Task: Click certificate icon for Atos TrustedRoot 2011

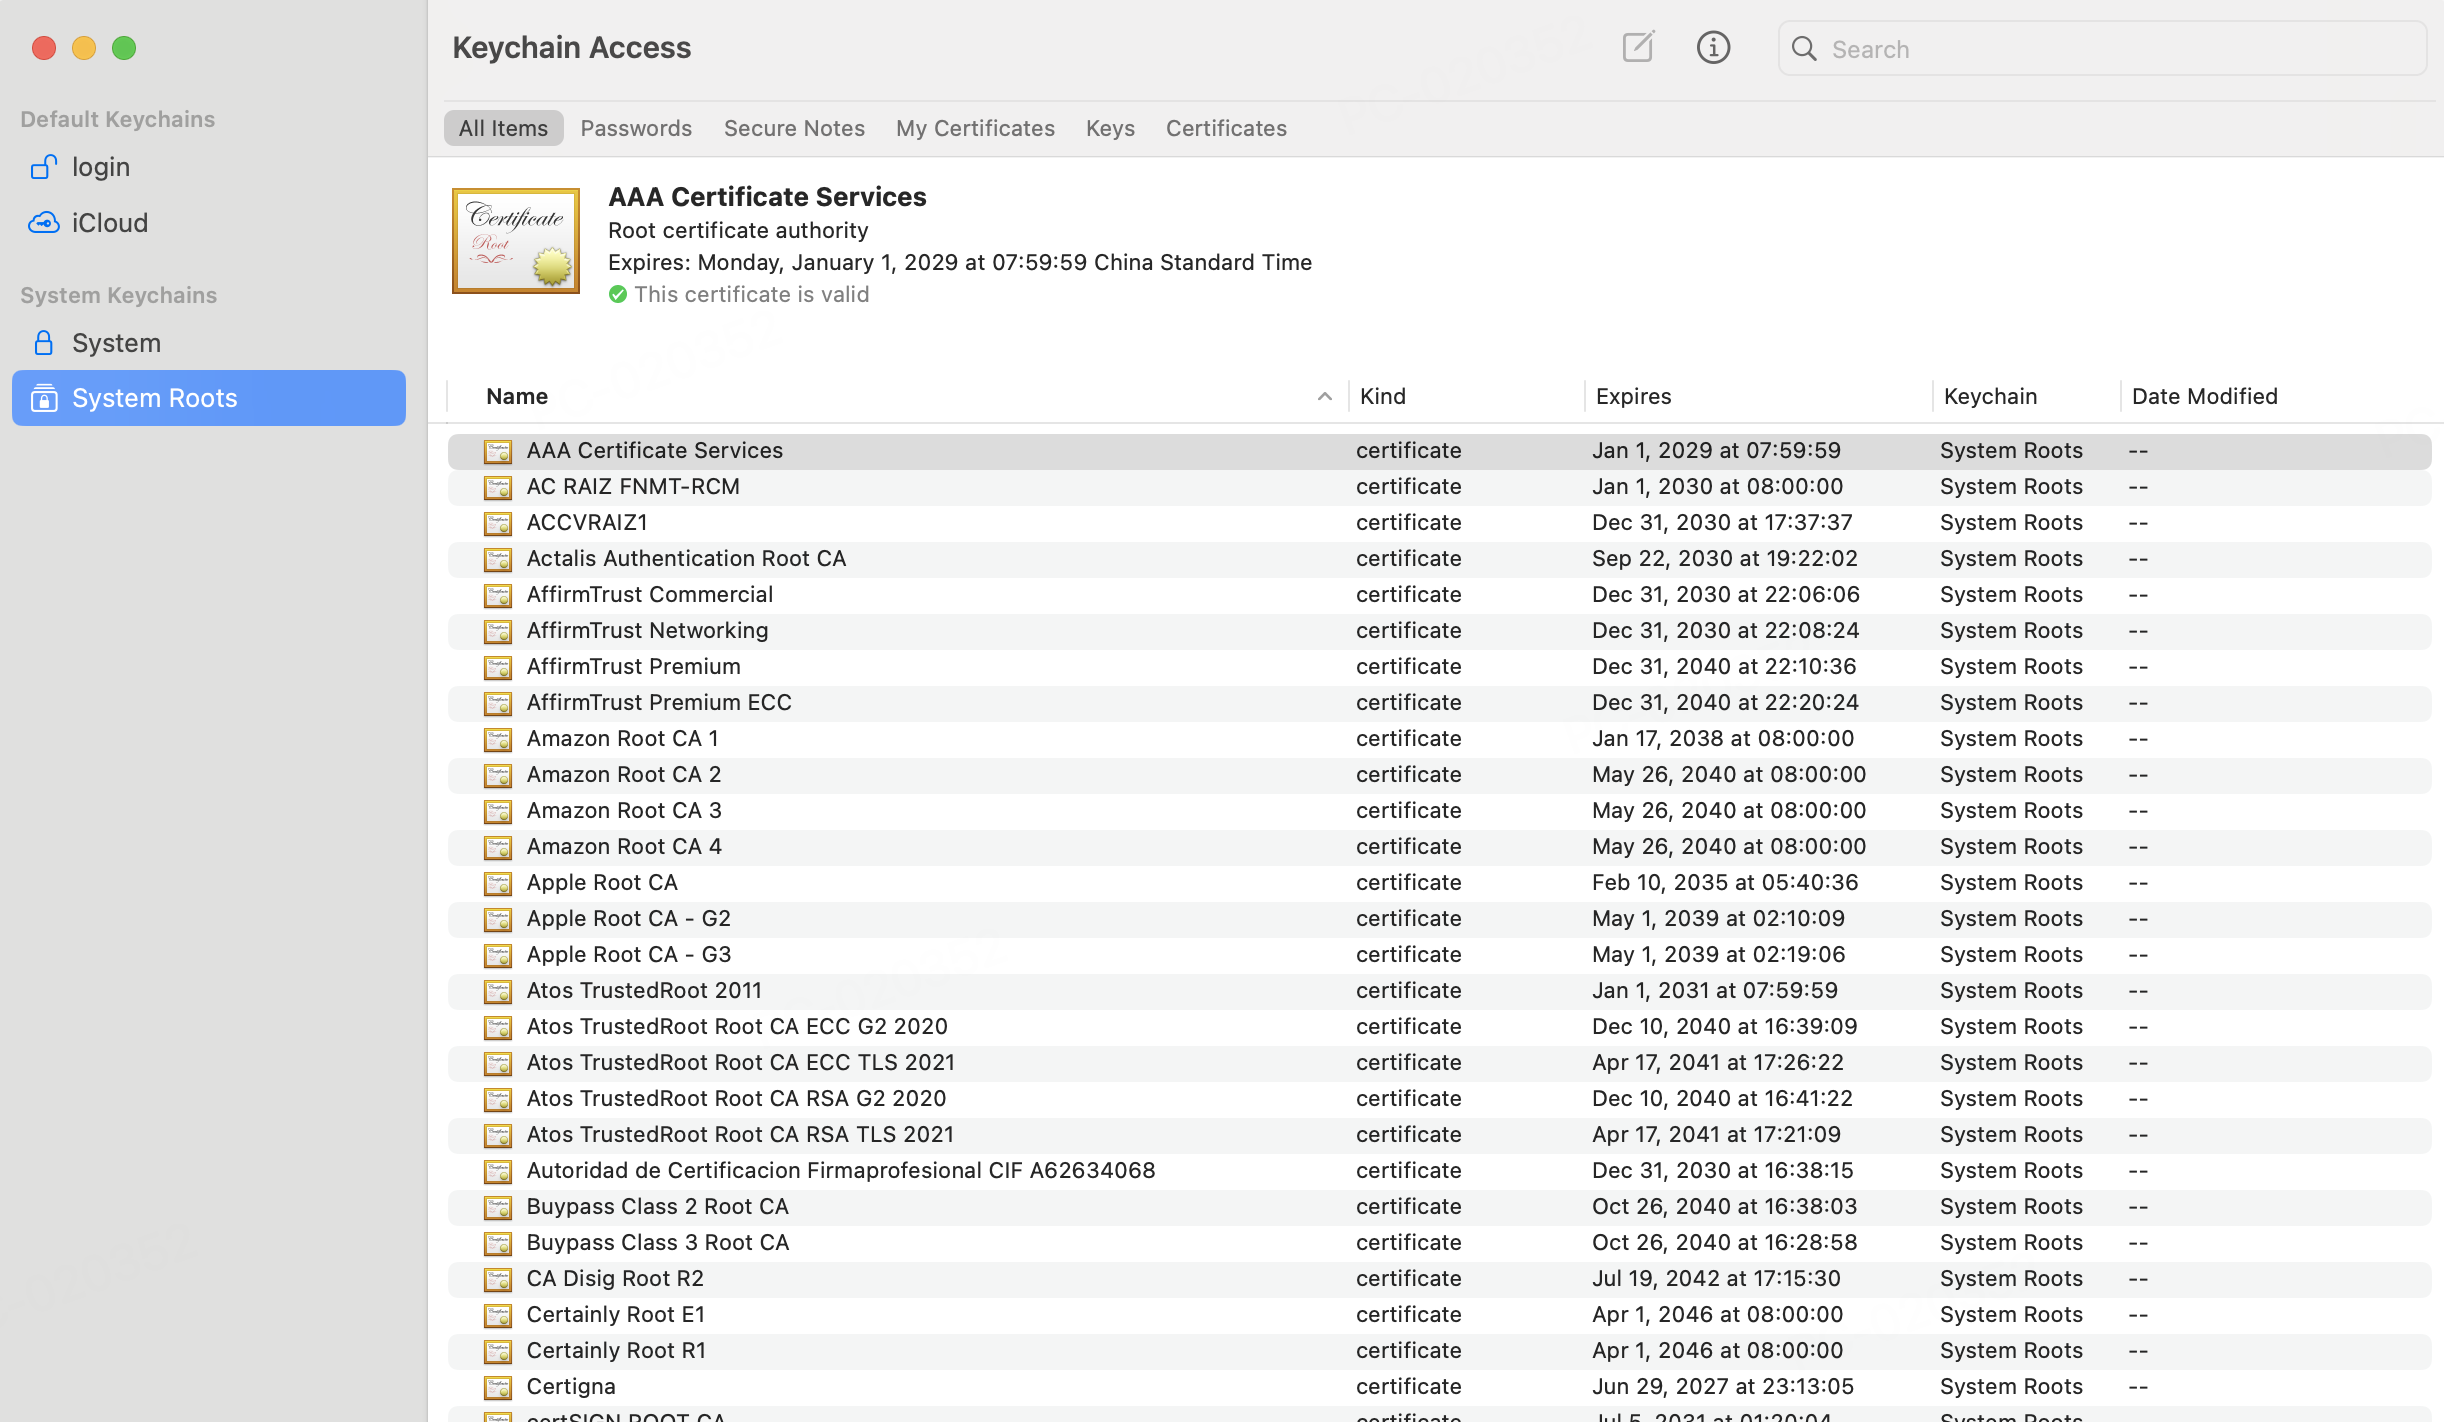Action: point(498,991)
